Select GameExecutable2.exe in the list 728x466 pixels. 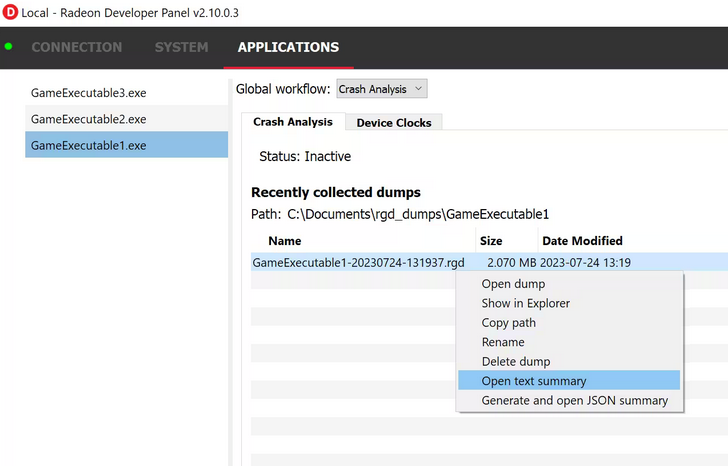(x=89, y=119)
